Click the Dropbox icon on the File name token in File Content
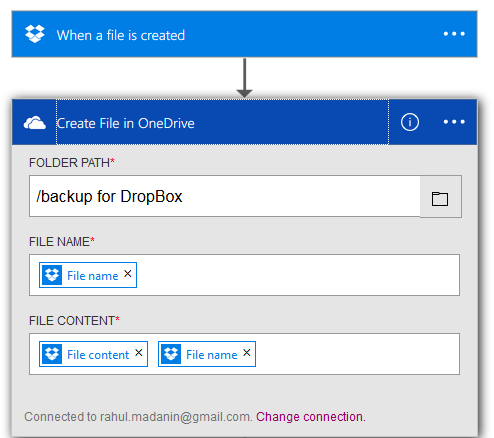The height and width of the screenshot is (438, 494). coord(171,354)
